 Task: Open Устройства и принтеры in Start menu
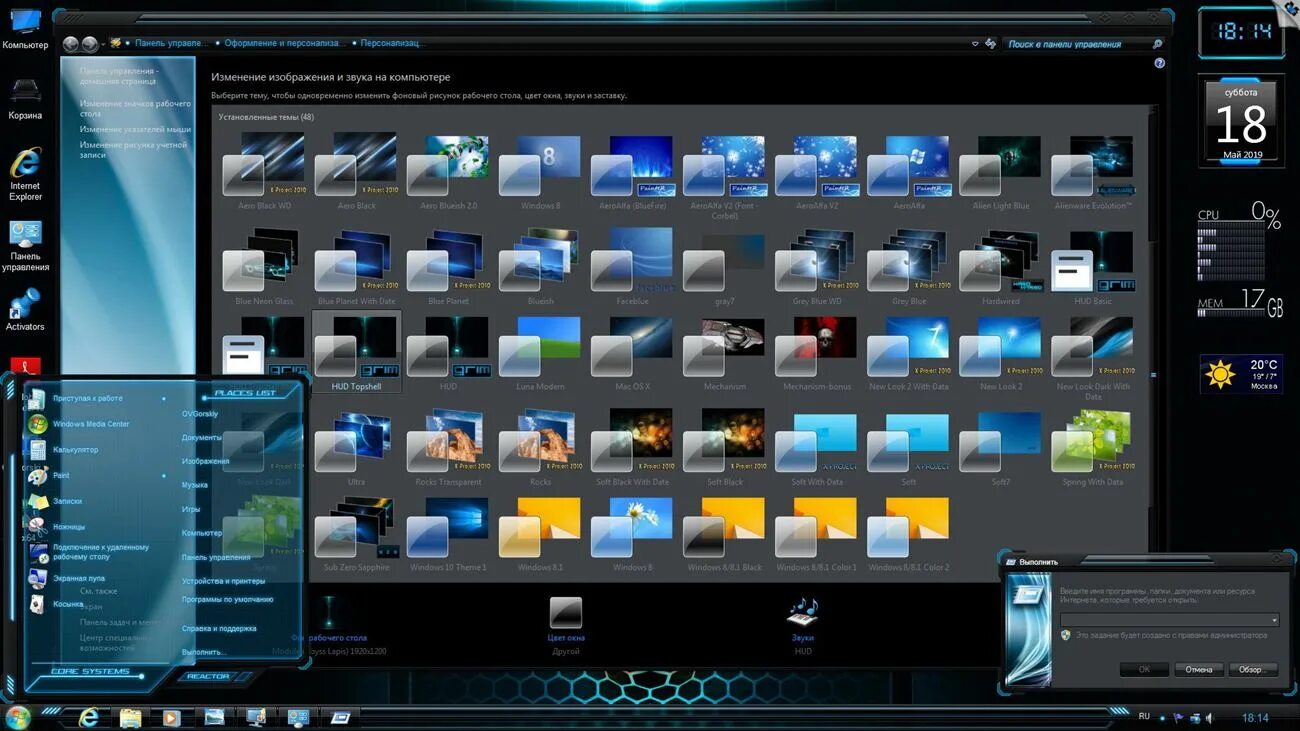(x=223, y=581)
